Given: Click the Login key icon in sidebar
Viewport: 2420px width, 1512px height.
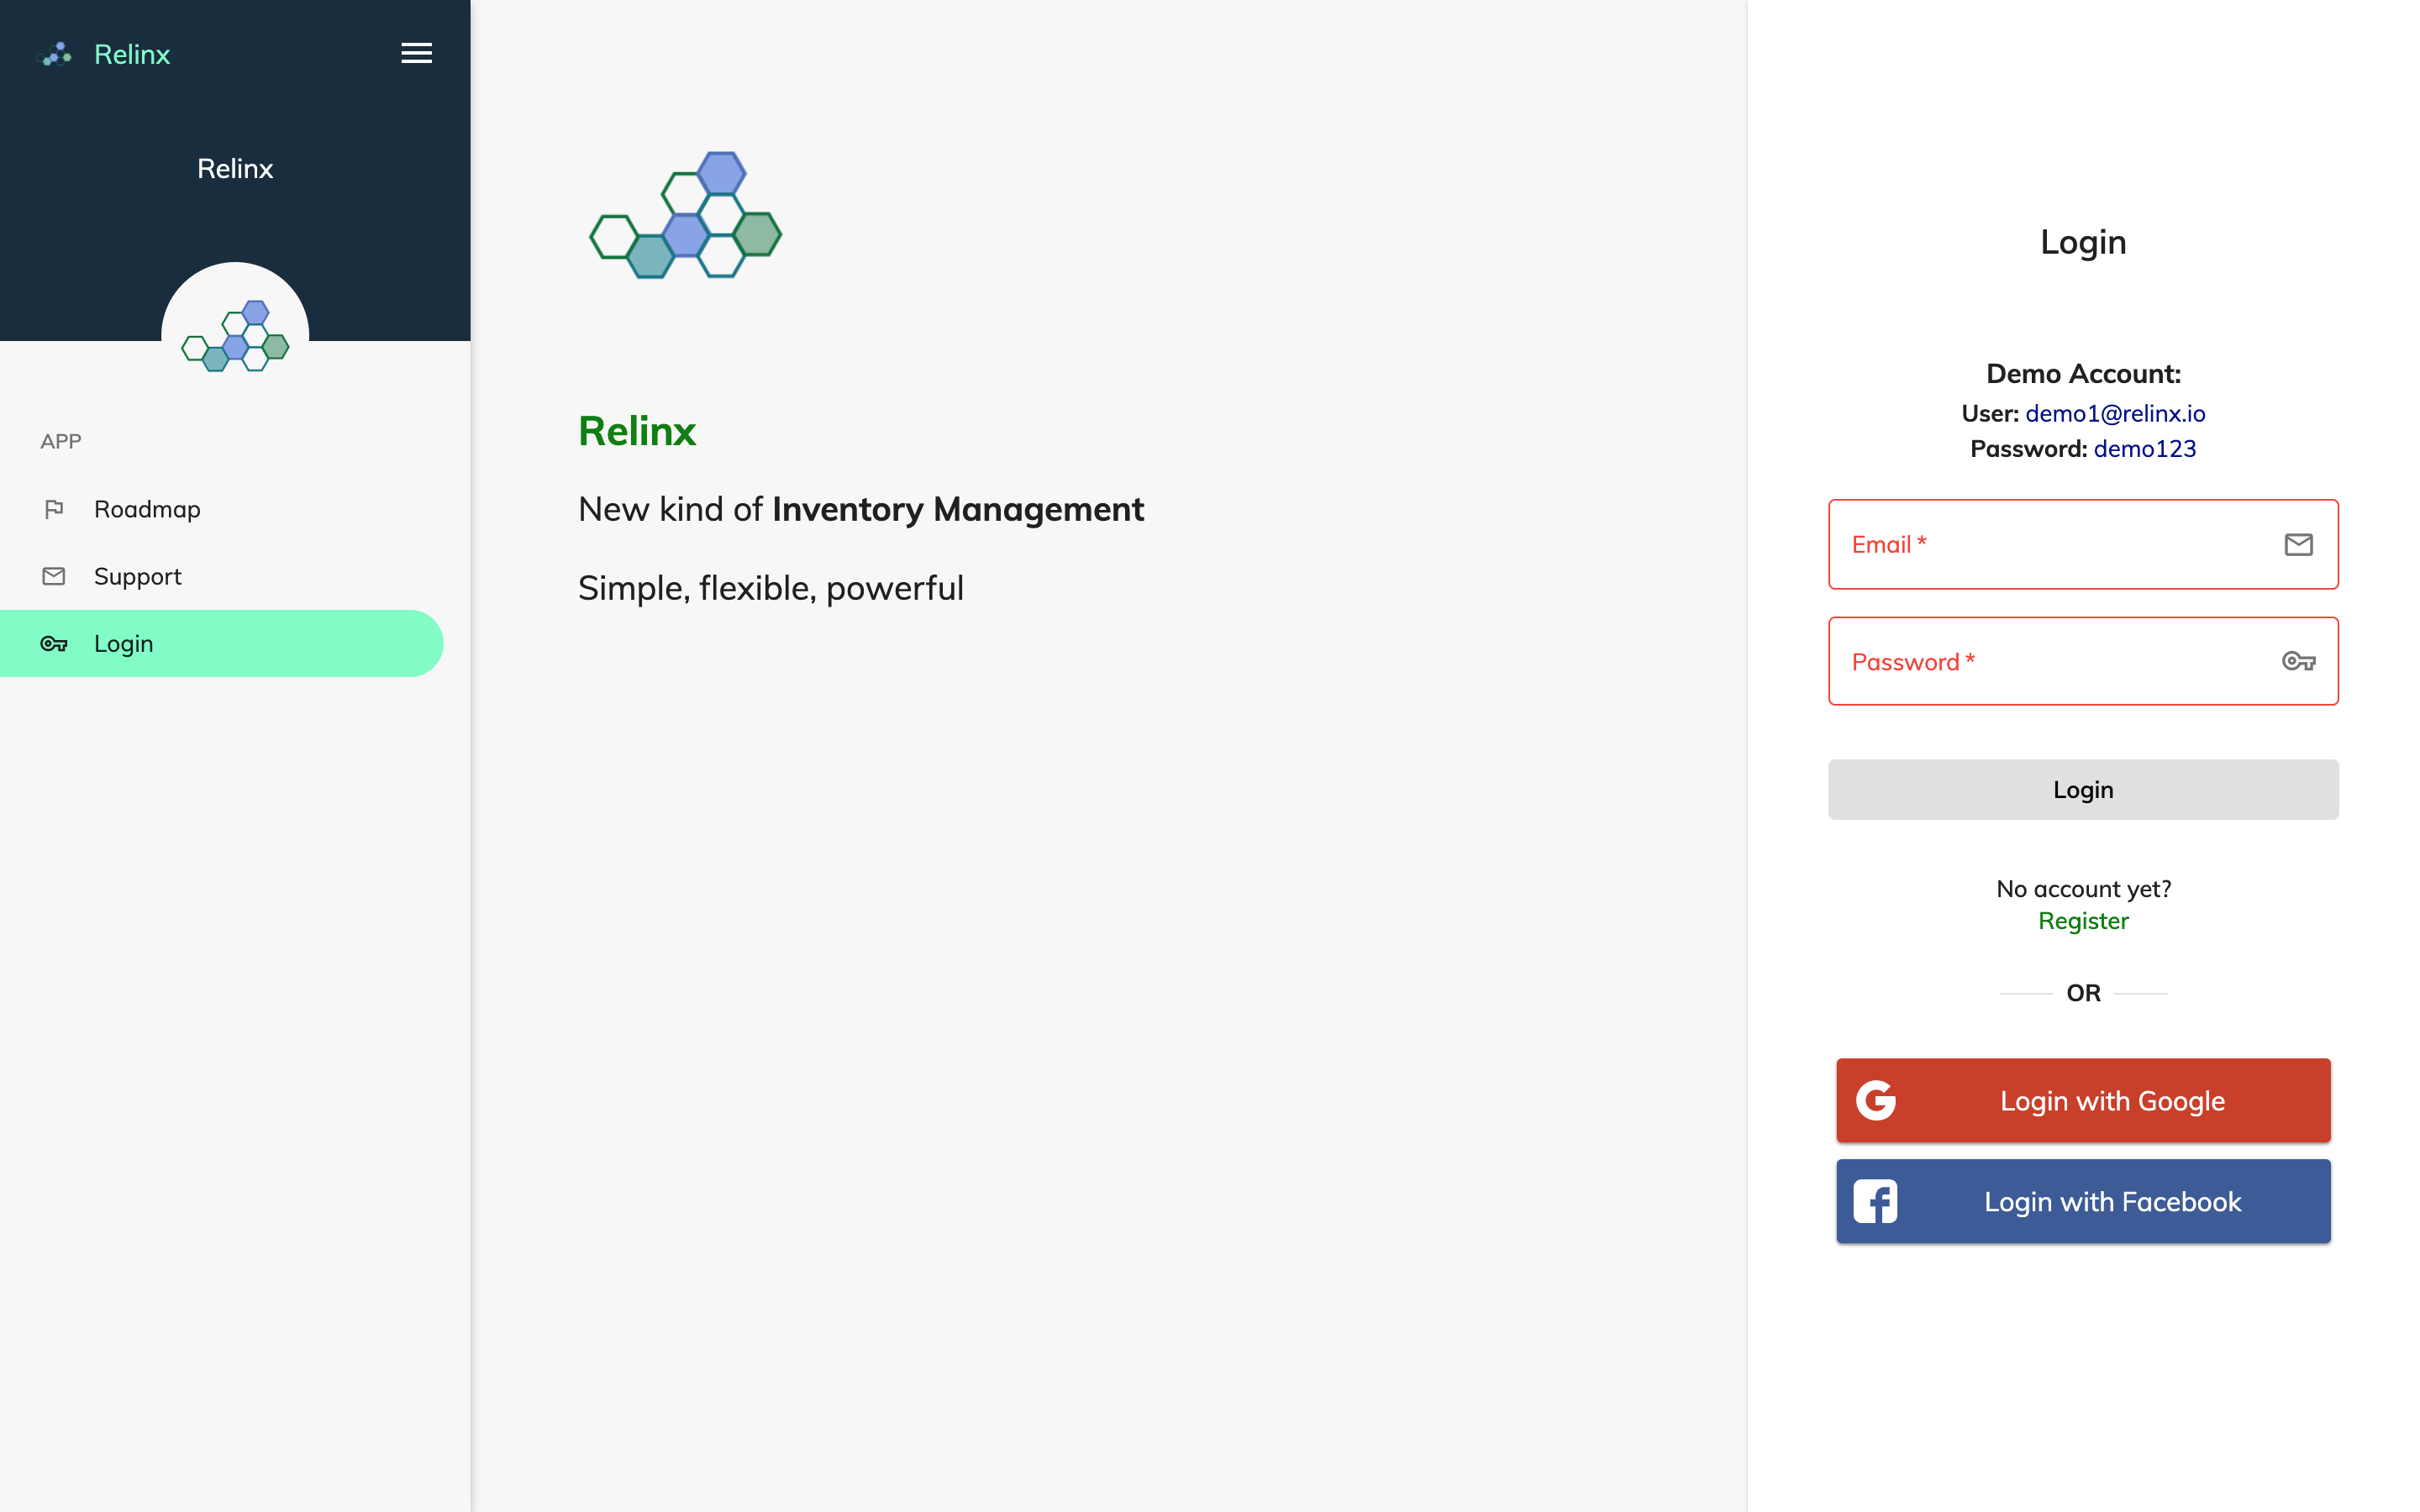Looking at the screenshot, I should click(x=54, y=643).
